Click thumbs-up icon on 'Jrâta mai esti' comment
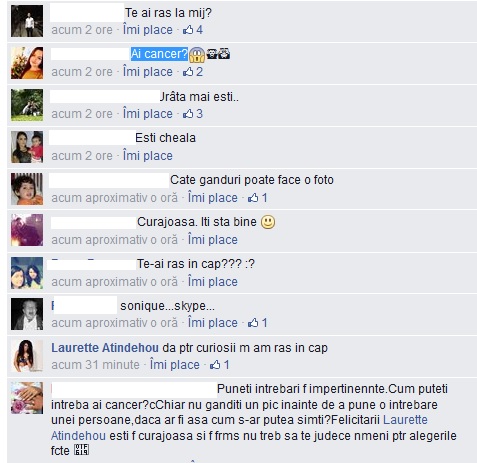 [x=188, y=114]
